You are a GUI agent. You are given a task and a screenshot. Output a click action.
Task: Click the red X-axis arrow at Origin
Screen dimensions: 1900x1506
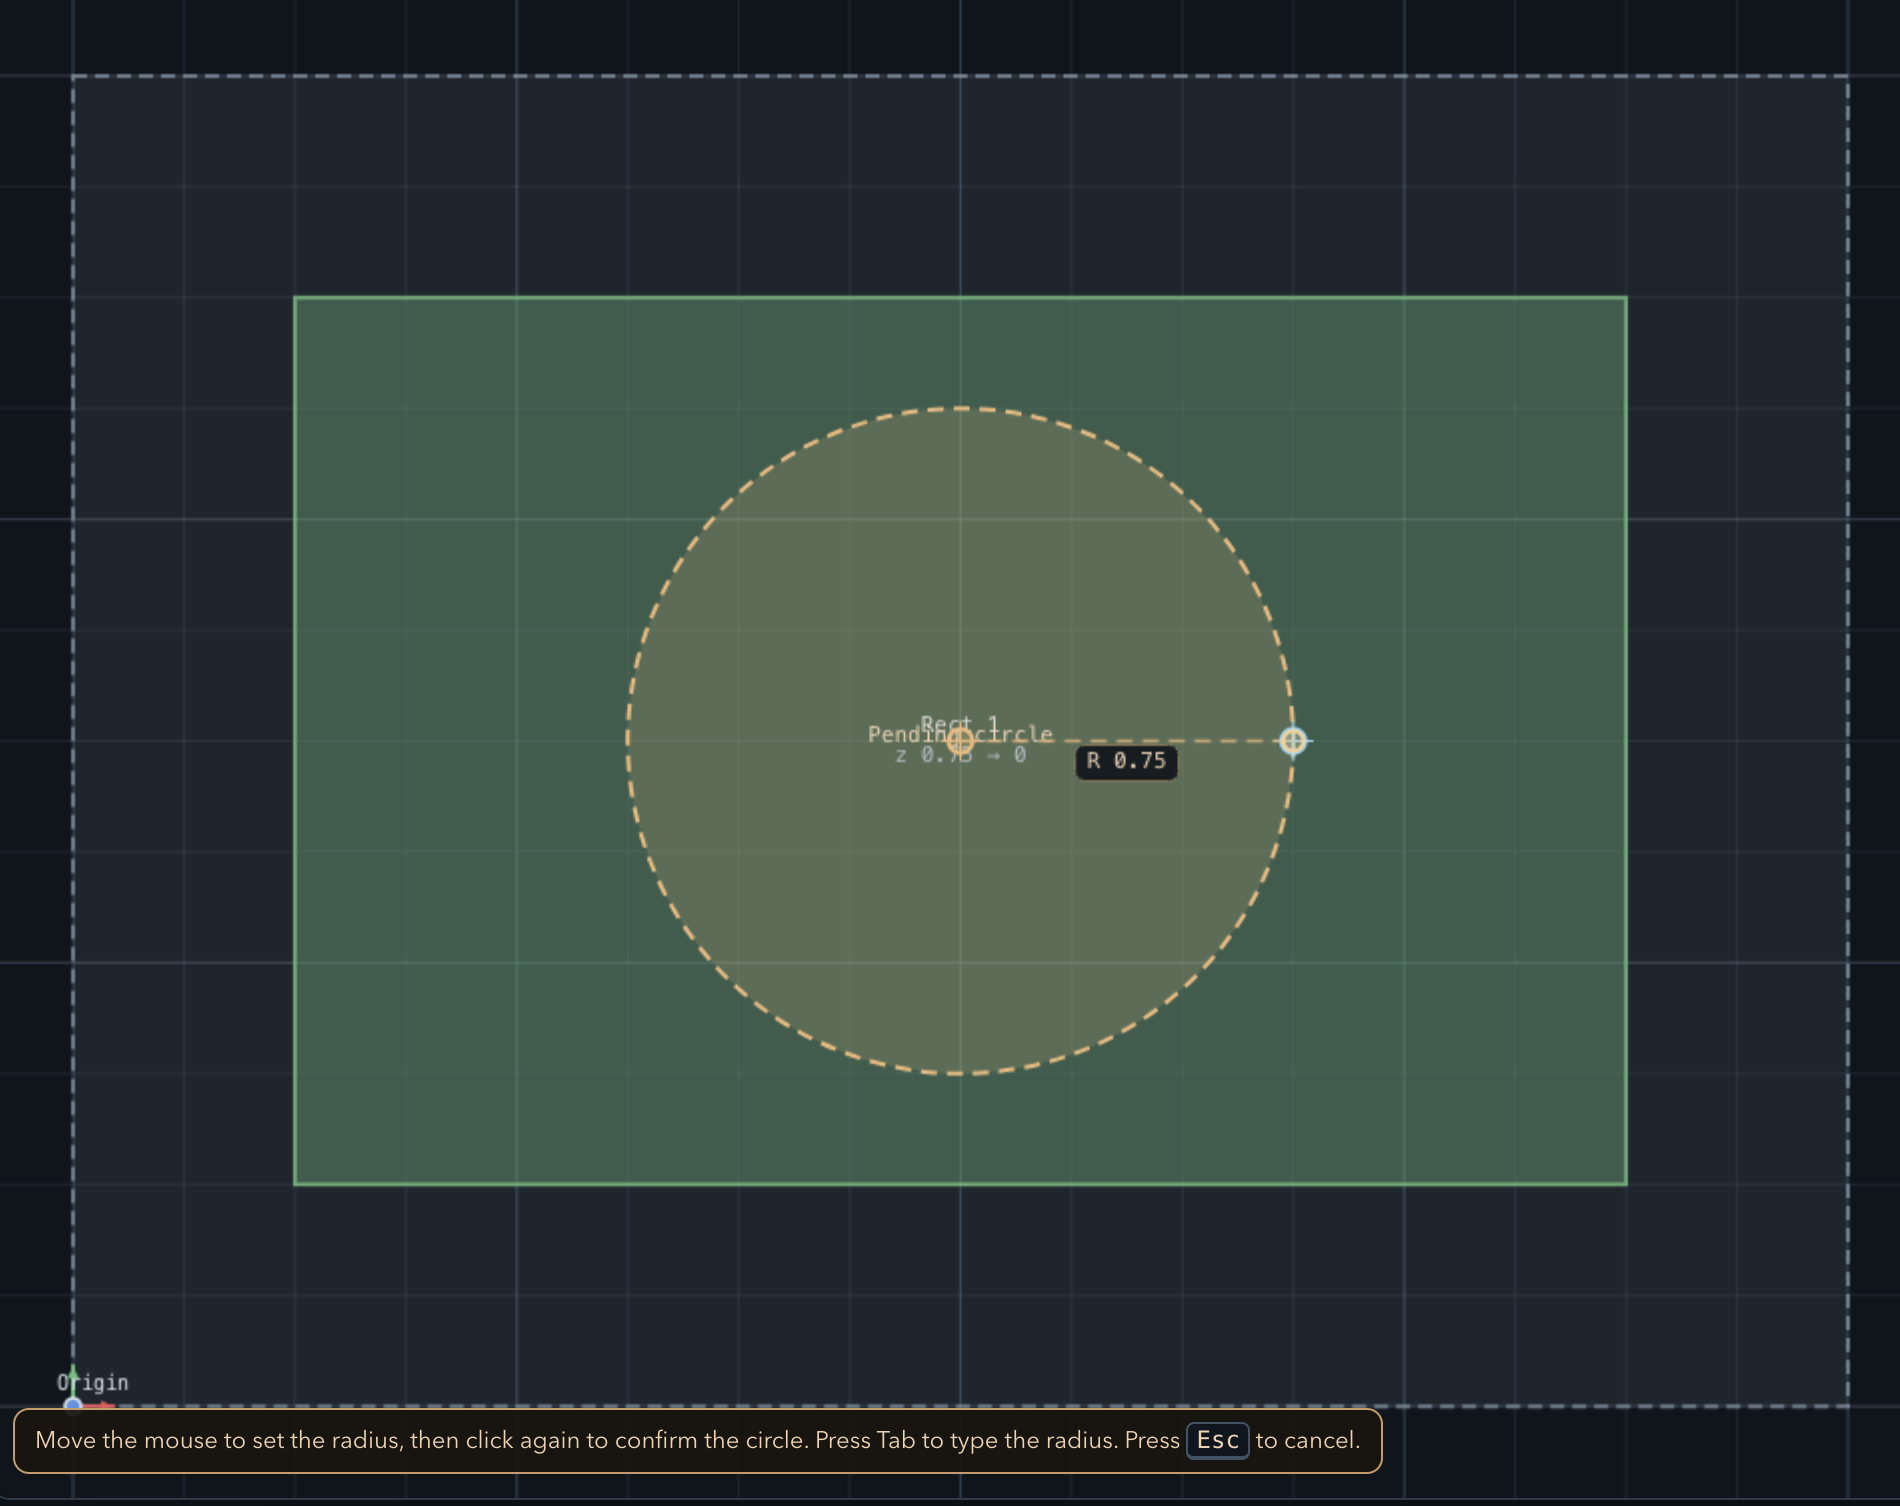click(x=100, y=1406)
